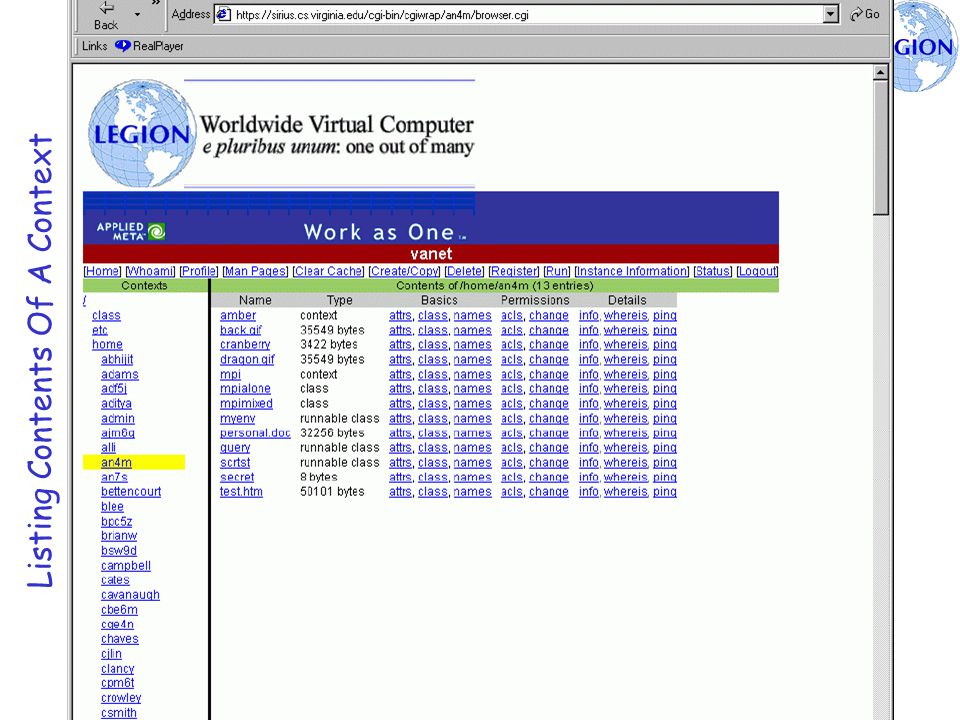Open the adams context

point(119,374)
